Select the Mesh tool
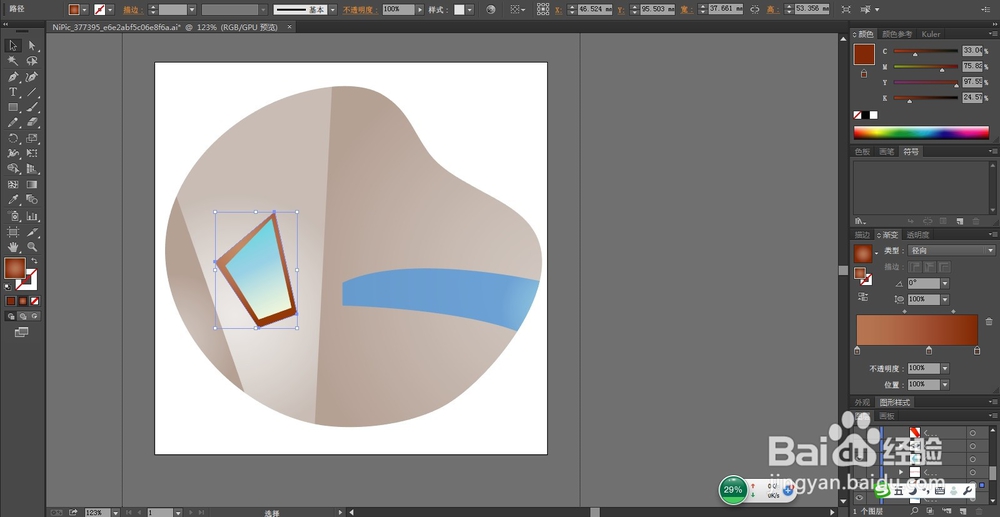 13,185
